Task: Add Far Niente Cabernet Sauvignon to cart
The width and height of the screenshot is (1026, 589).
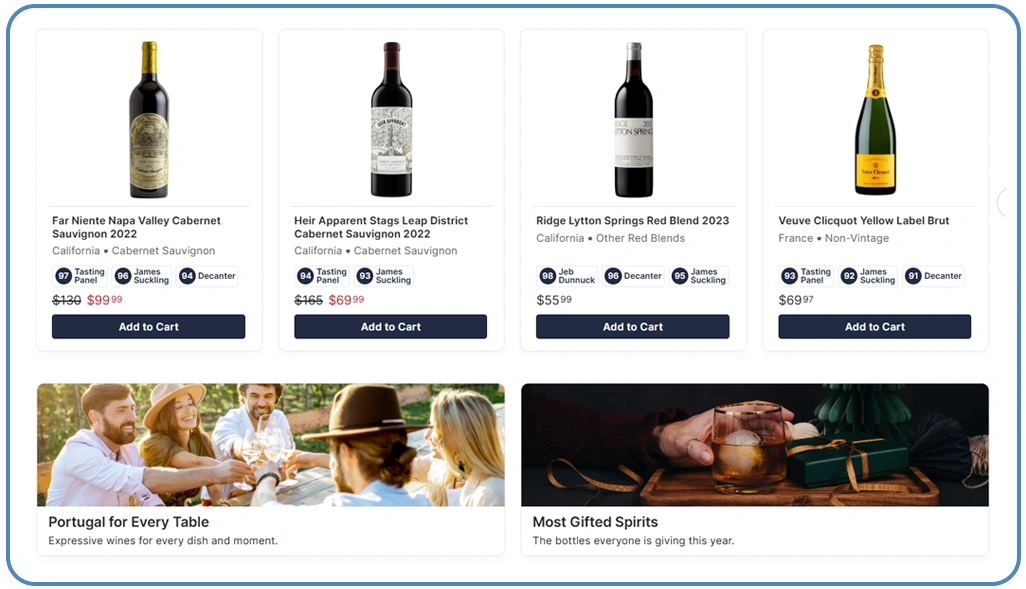Action: point(149,327)
